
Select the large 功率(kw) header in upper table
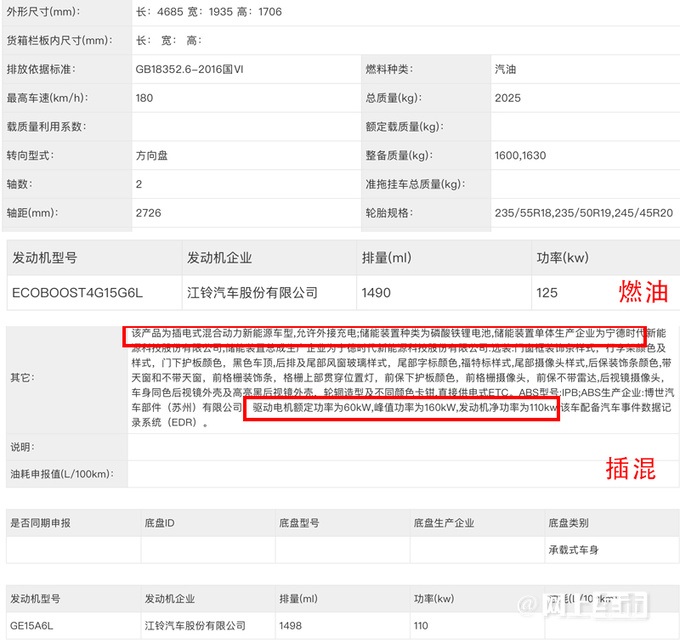562,258
